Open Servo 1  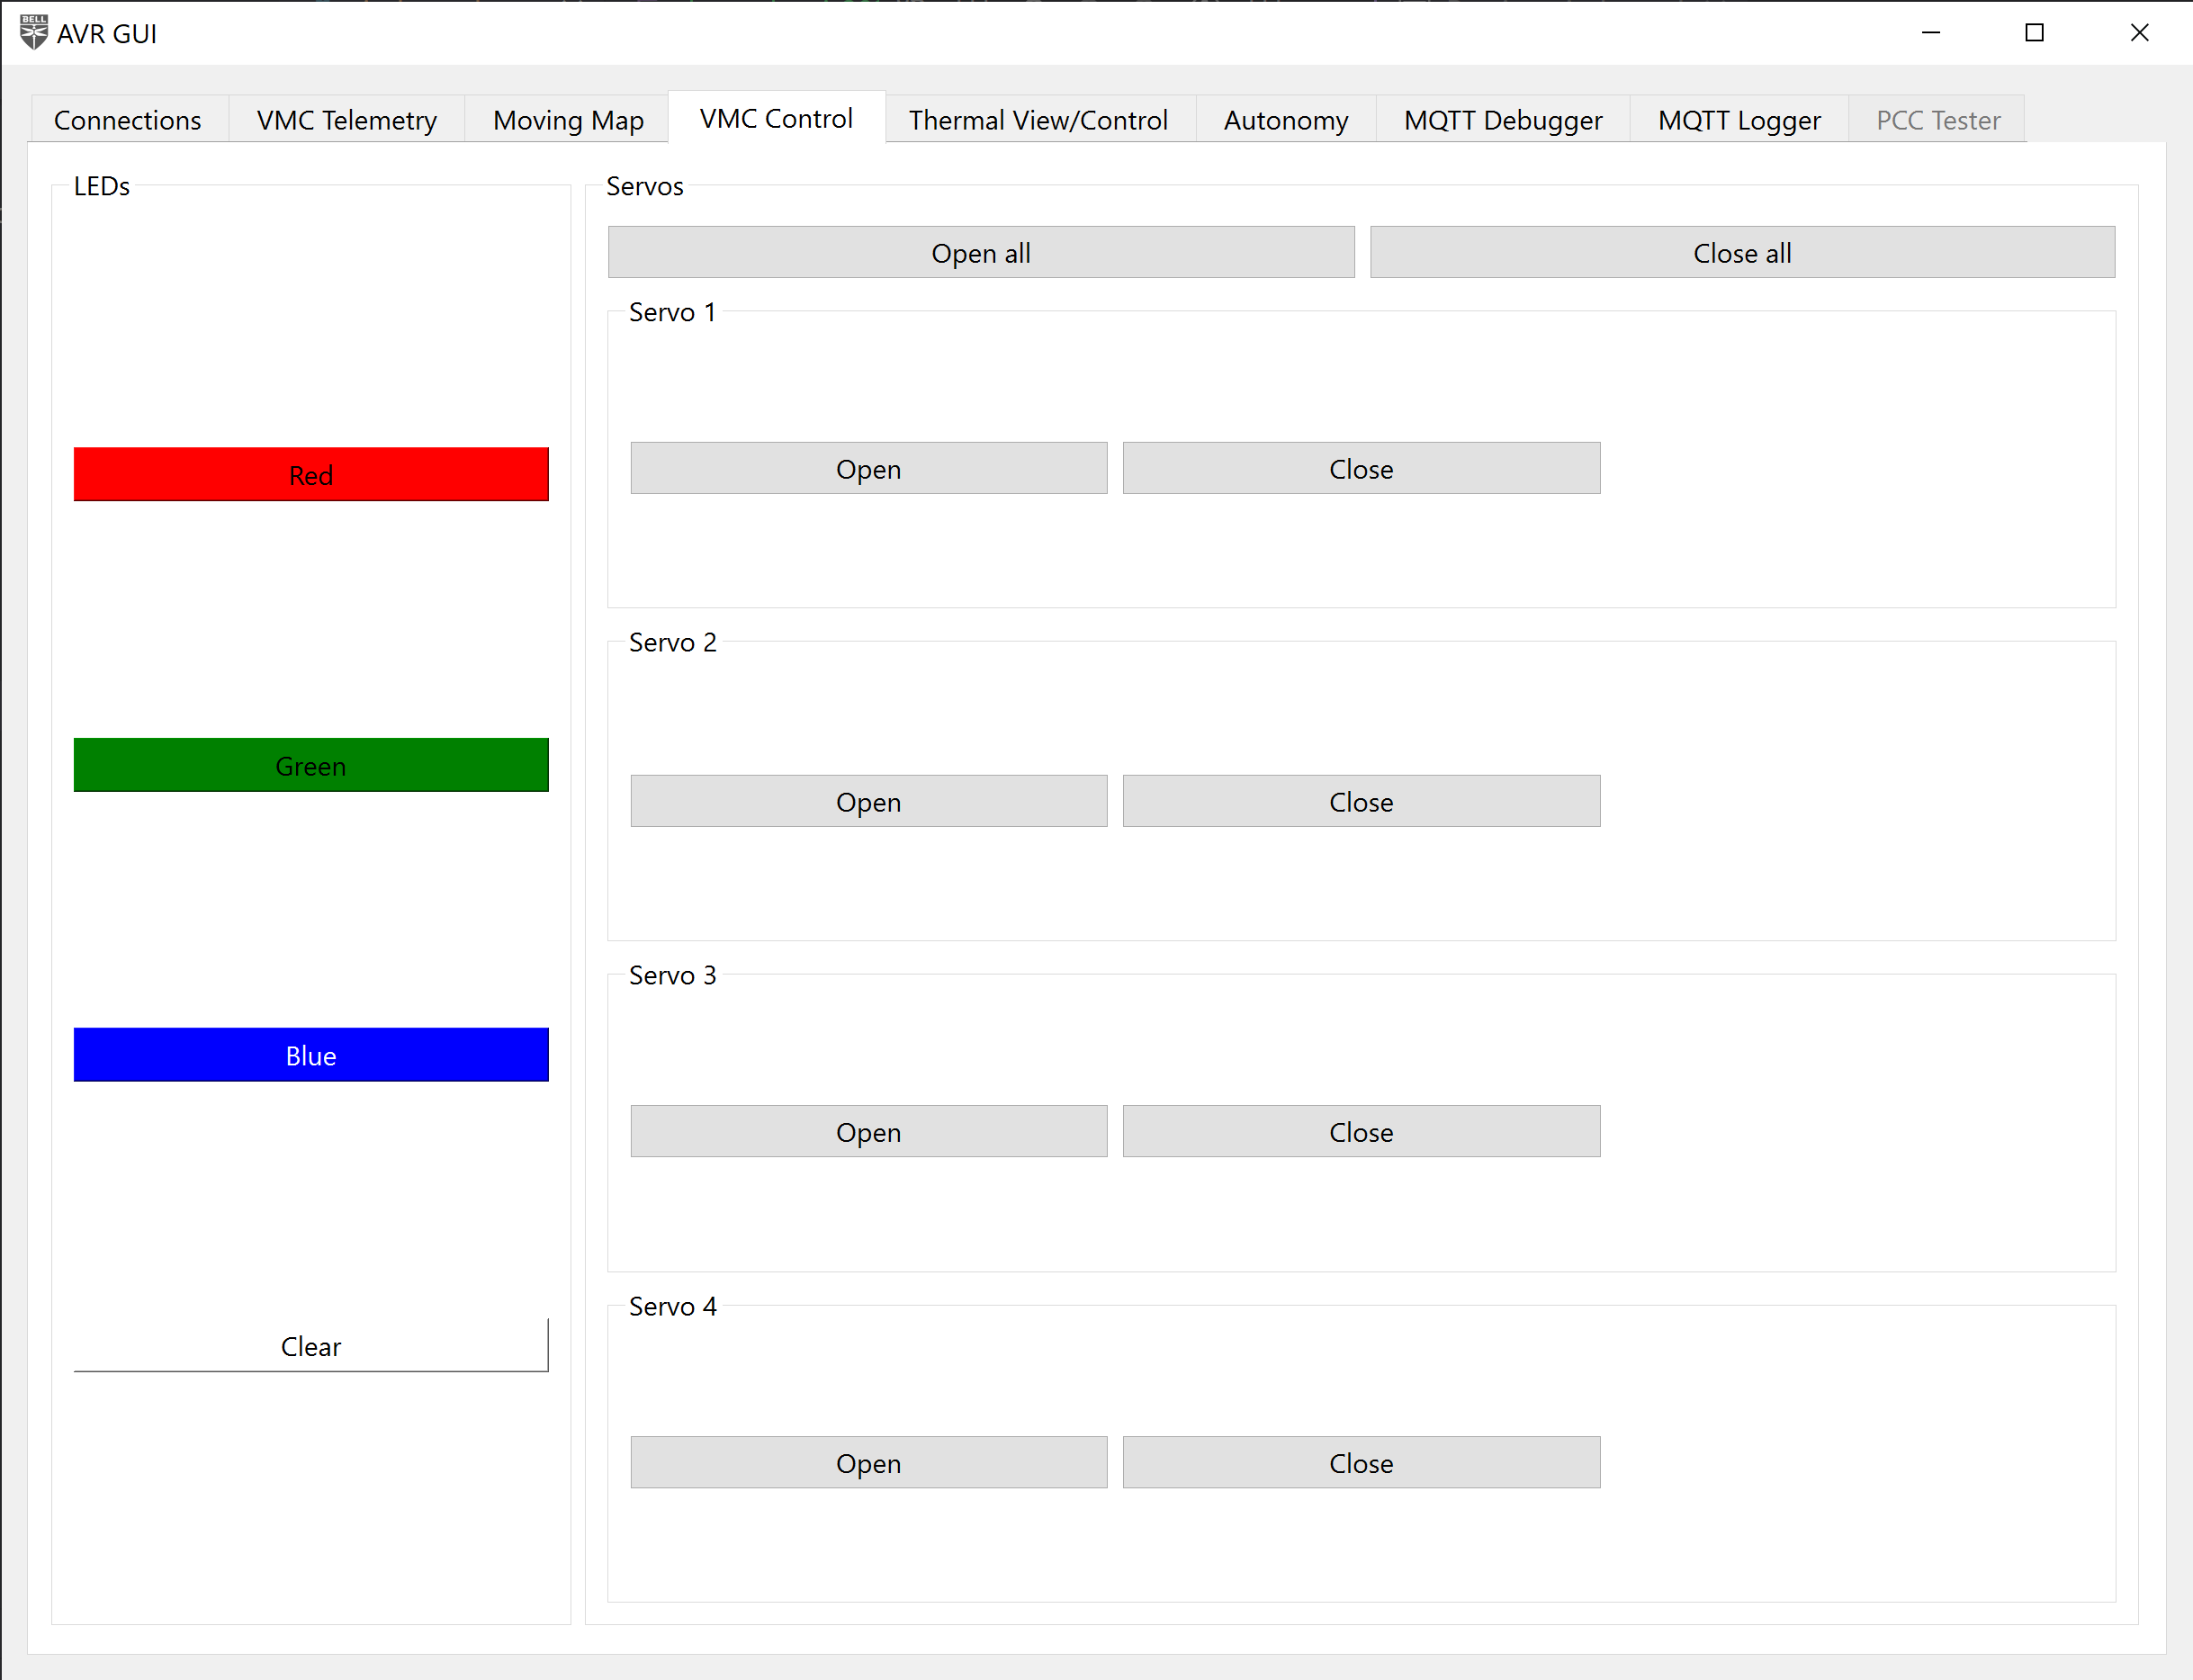pos(868,468)
